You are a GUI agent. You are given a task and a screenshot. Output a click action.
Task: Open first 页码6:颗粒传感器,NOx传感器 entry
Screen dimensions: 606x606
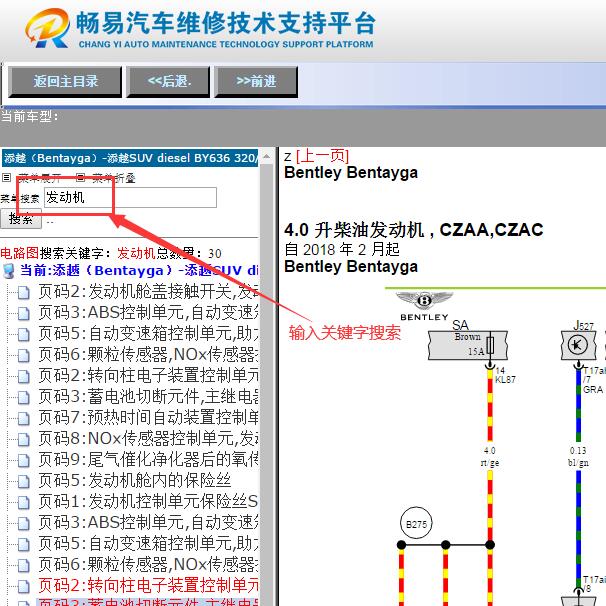click(x=148, y=354)
